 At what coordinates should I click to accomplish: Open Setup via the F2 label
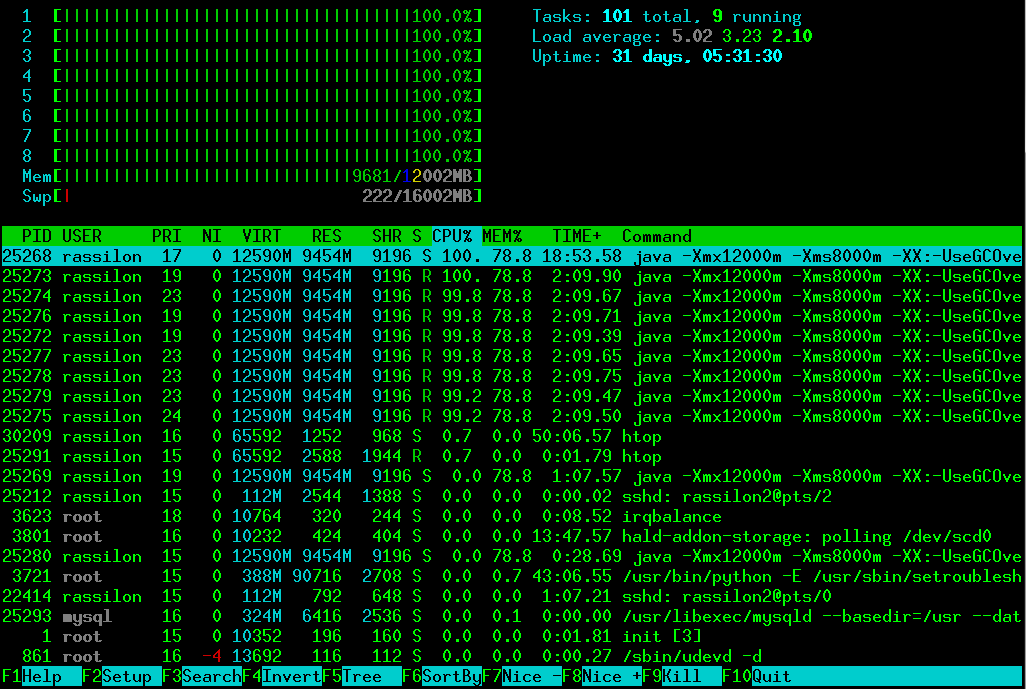pyautogui.click(x=127, y=677)
